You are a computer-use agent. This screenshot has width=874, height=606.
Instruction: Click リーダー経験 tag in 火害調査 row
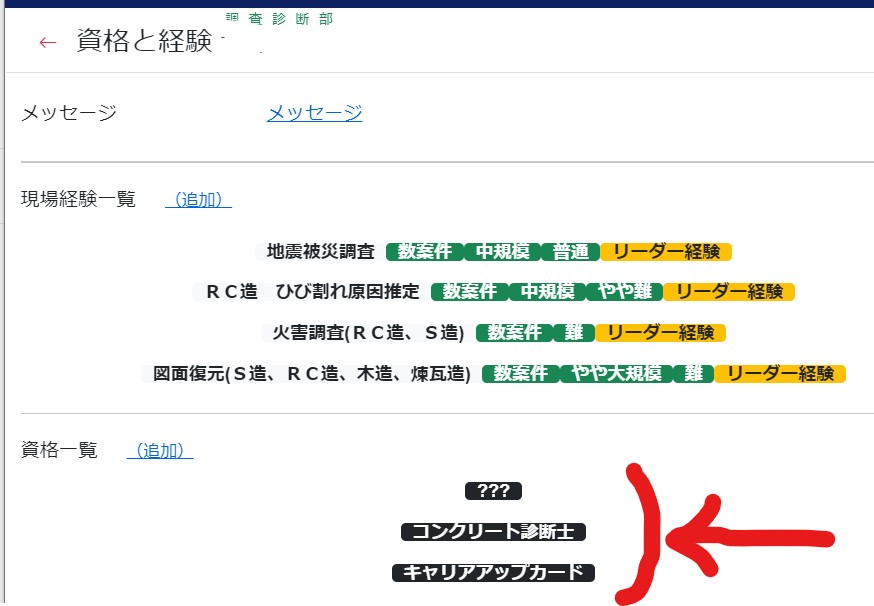click(661, 333)
